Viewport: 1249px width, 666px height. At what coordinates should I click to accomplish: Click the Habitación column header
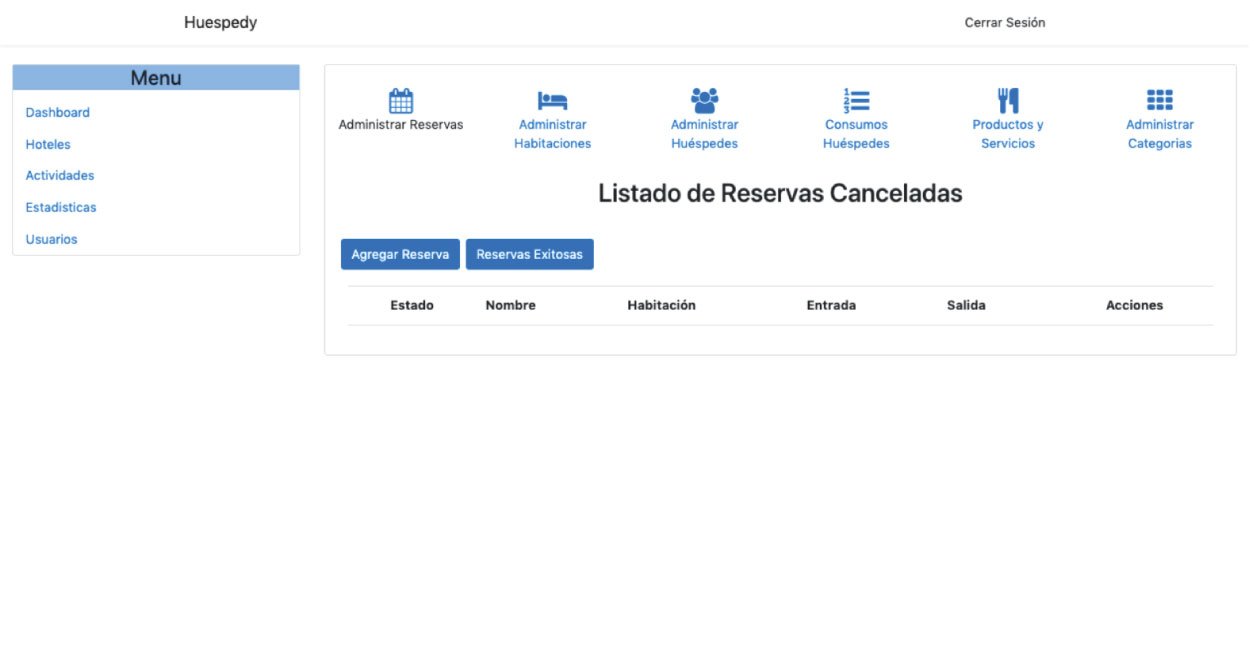[661, 306]
